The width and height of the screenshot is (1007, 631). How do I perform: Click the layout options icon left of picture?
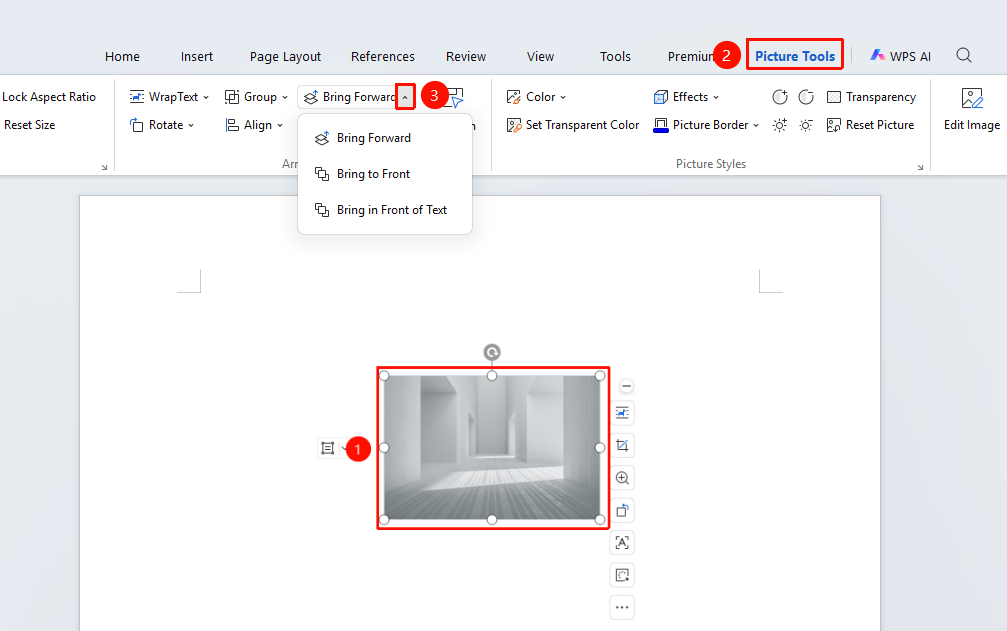[x=328, y=448]
